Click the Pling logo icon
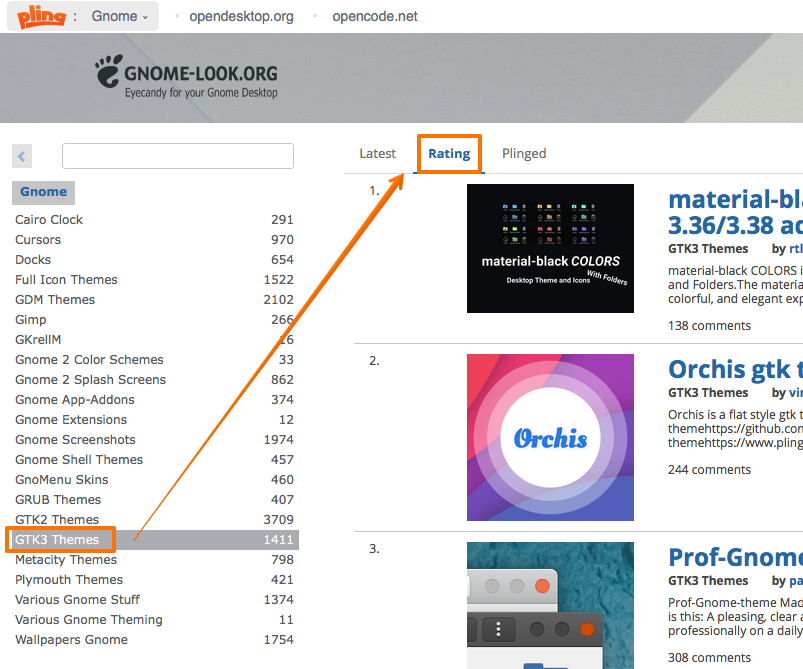The height and width of the screenshot is (669, 803). coord(41,16)
